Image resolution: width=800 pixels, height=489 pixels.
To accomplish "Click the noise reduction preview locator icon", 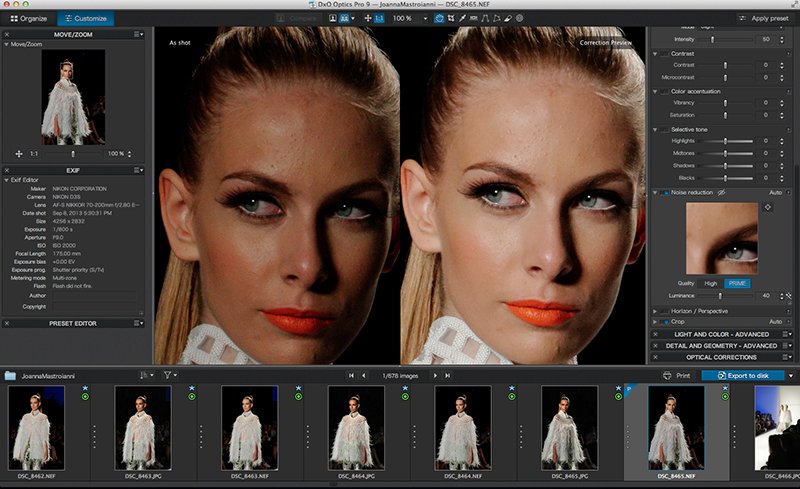I will [767, 207].
